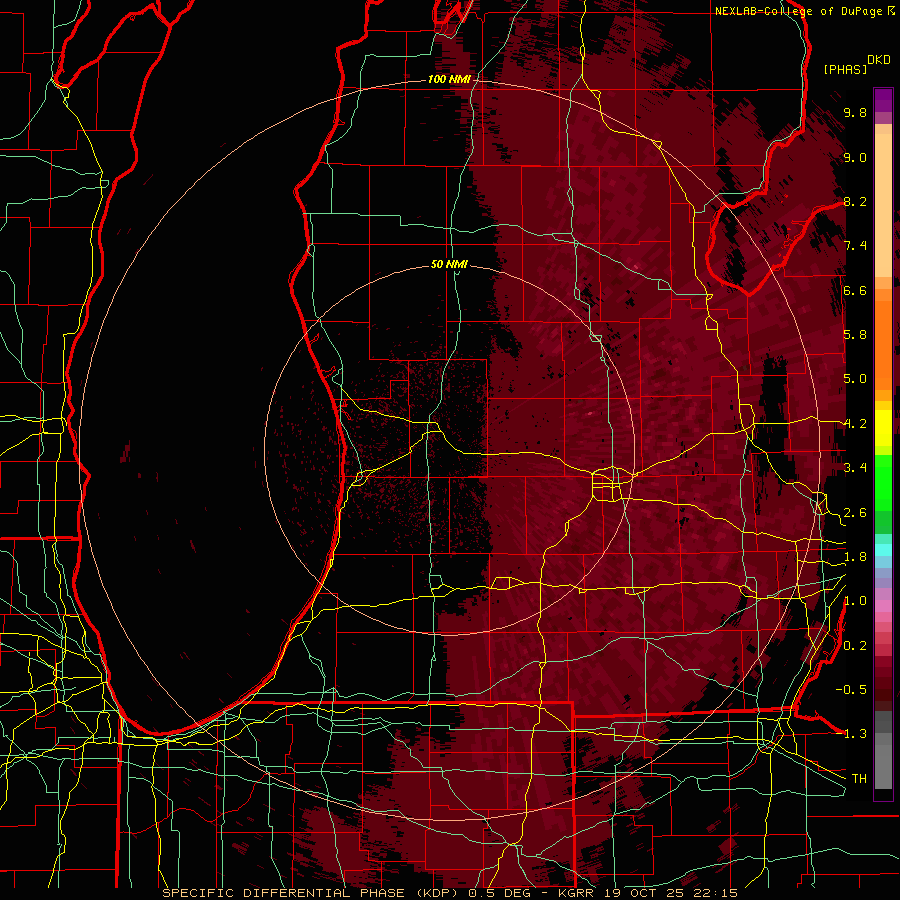Click the 8.2 legend value

pos(855,201)
